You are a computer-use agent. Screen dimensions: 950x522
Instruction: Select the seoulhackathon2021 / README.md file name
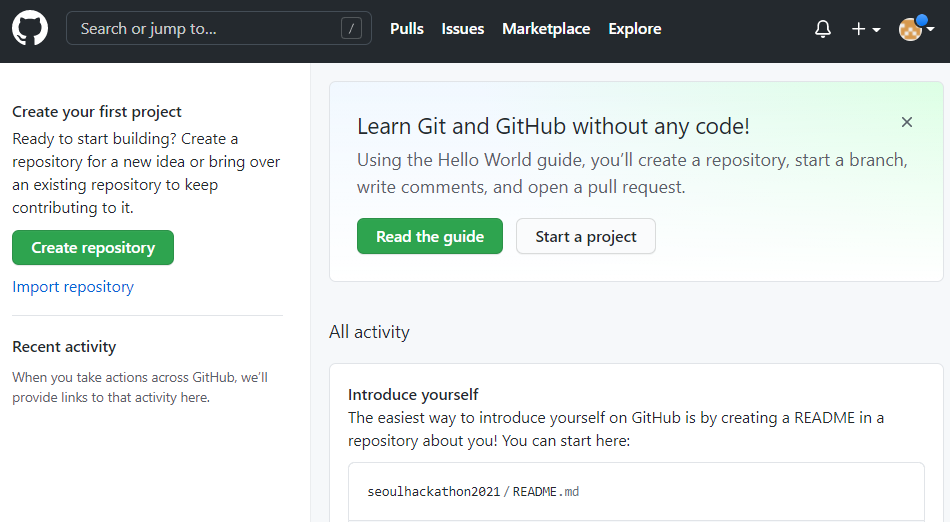click(473, 492)
